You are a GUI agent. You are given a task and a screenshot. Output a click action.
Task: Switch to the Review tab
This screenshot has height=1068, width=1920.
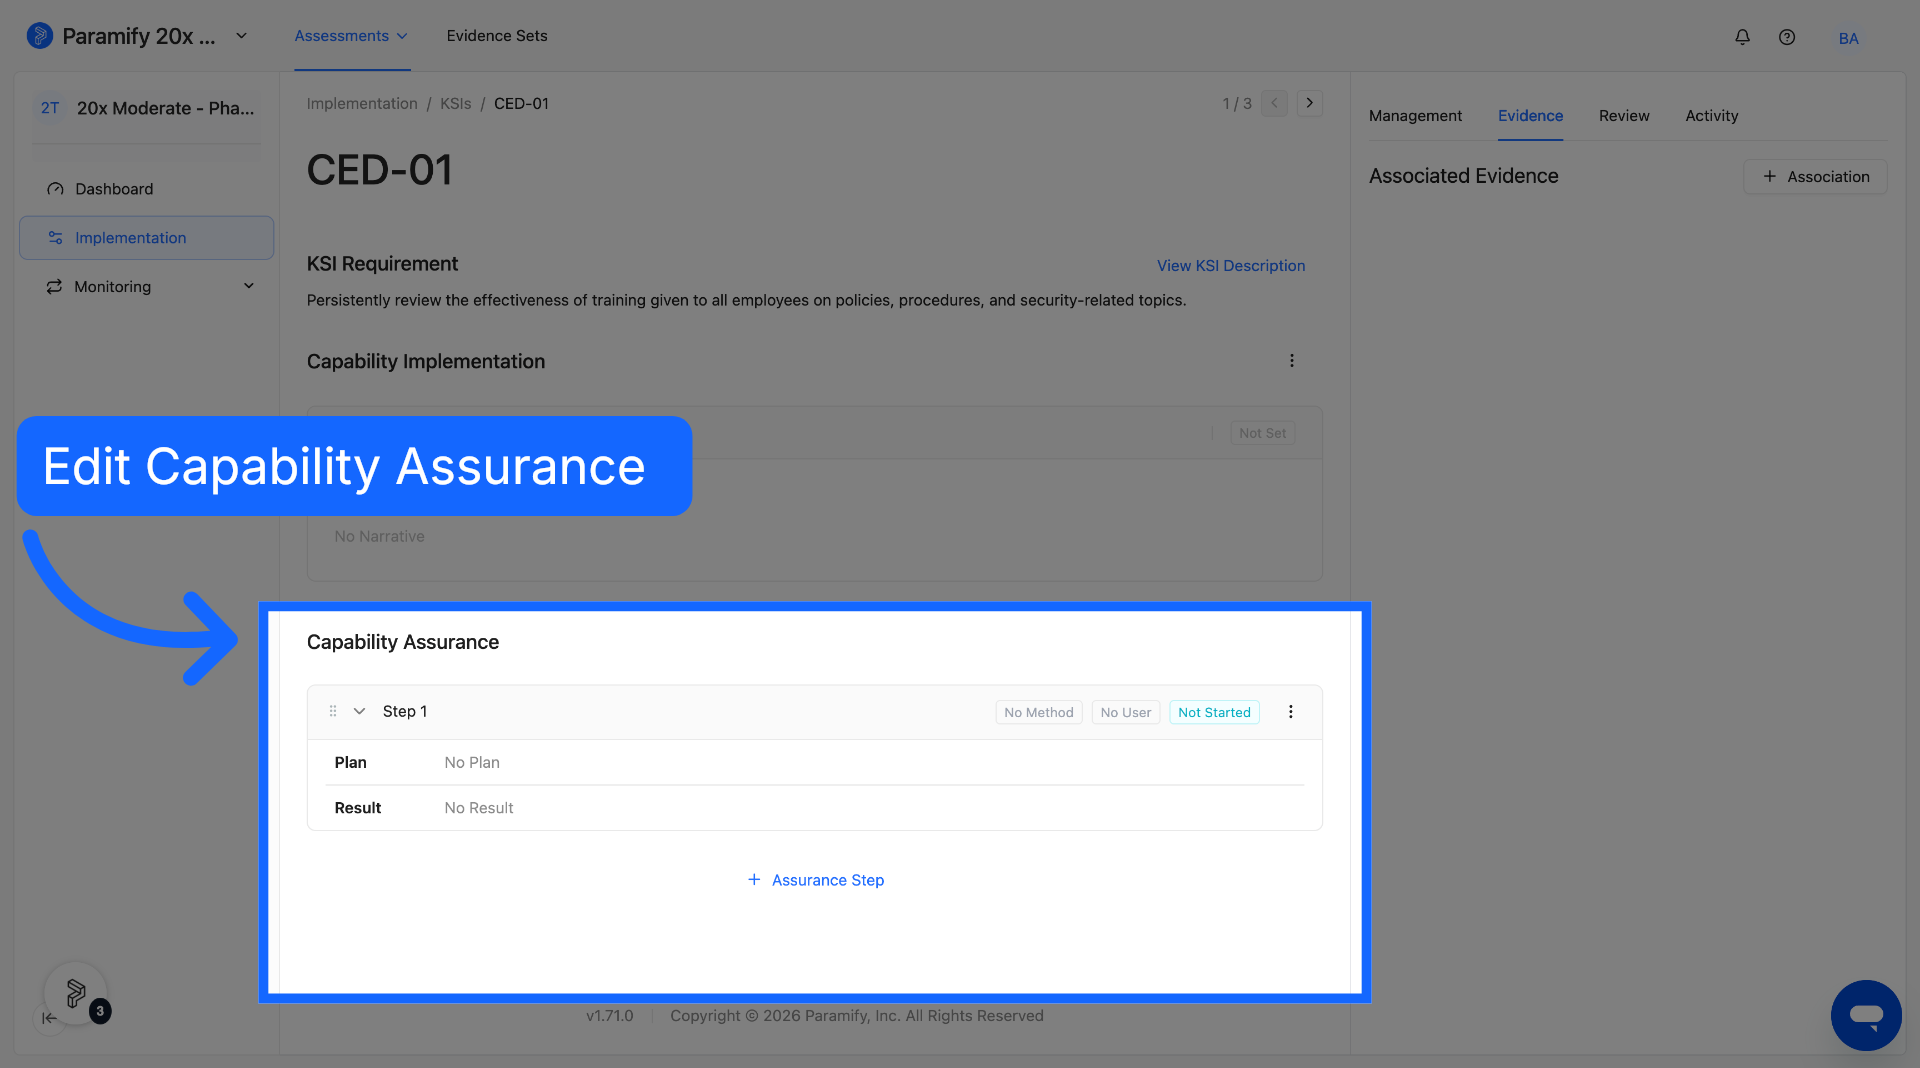[1624, 116]
